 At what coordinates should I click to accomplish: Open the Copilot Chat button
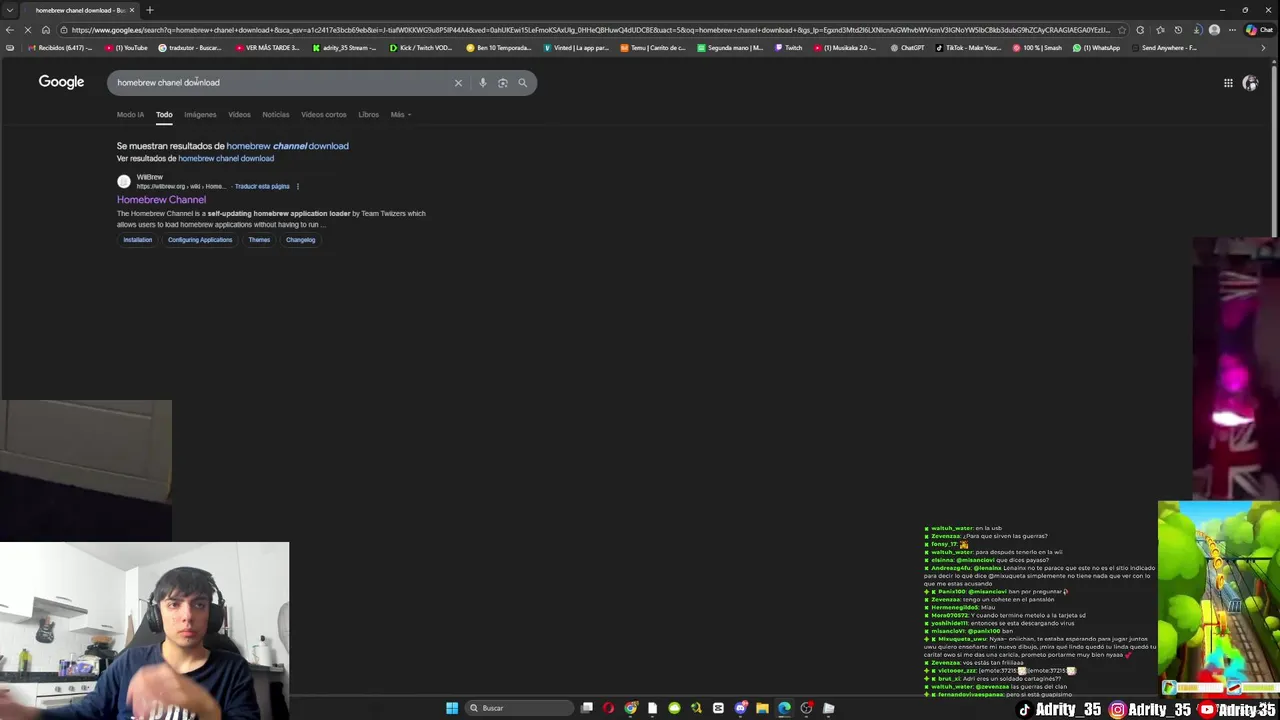(1259, 30)
